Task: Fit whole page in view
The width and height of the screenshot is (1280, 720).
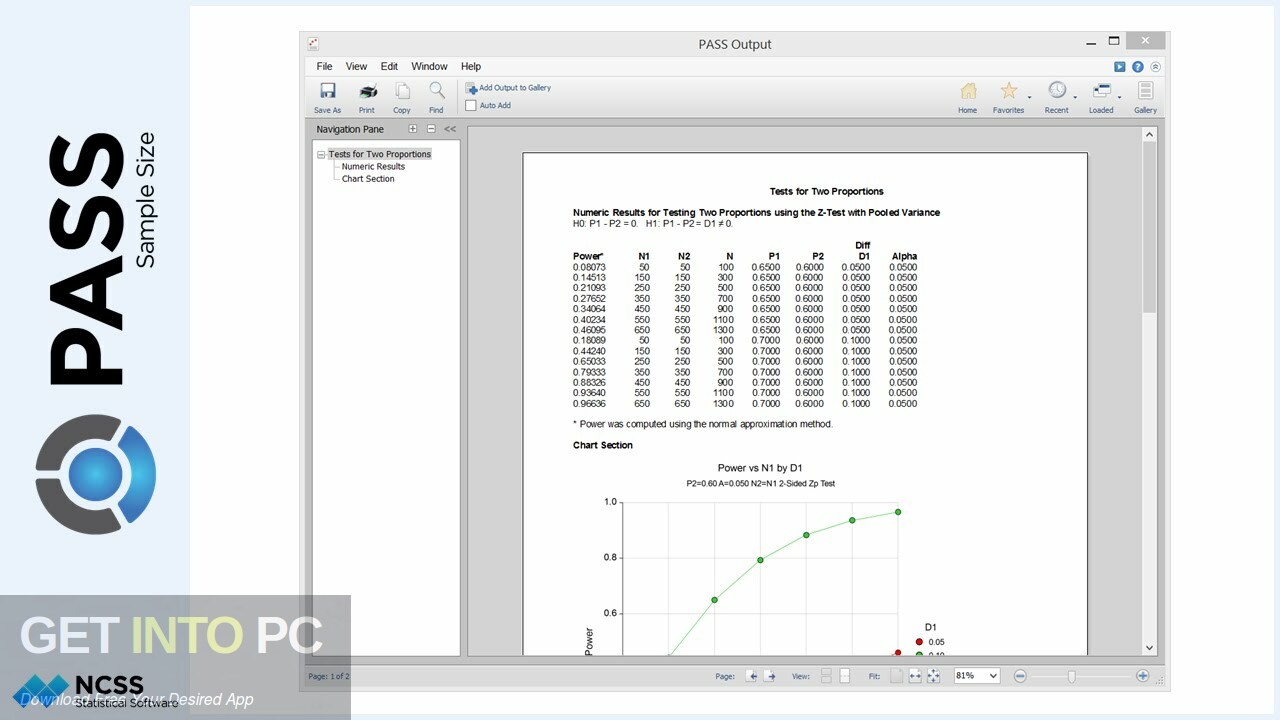Action: [x=897, y=676]
